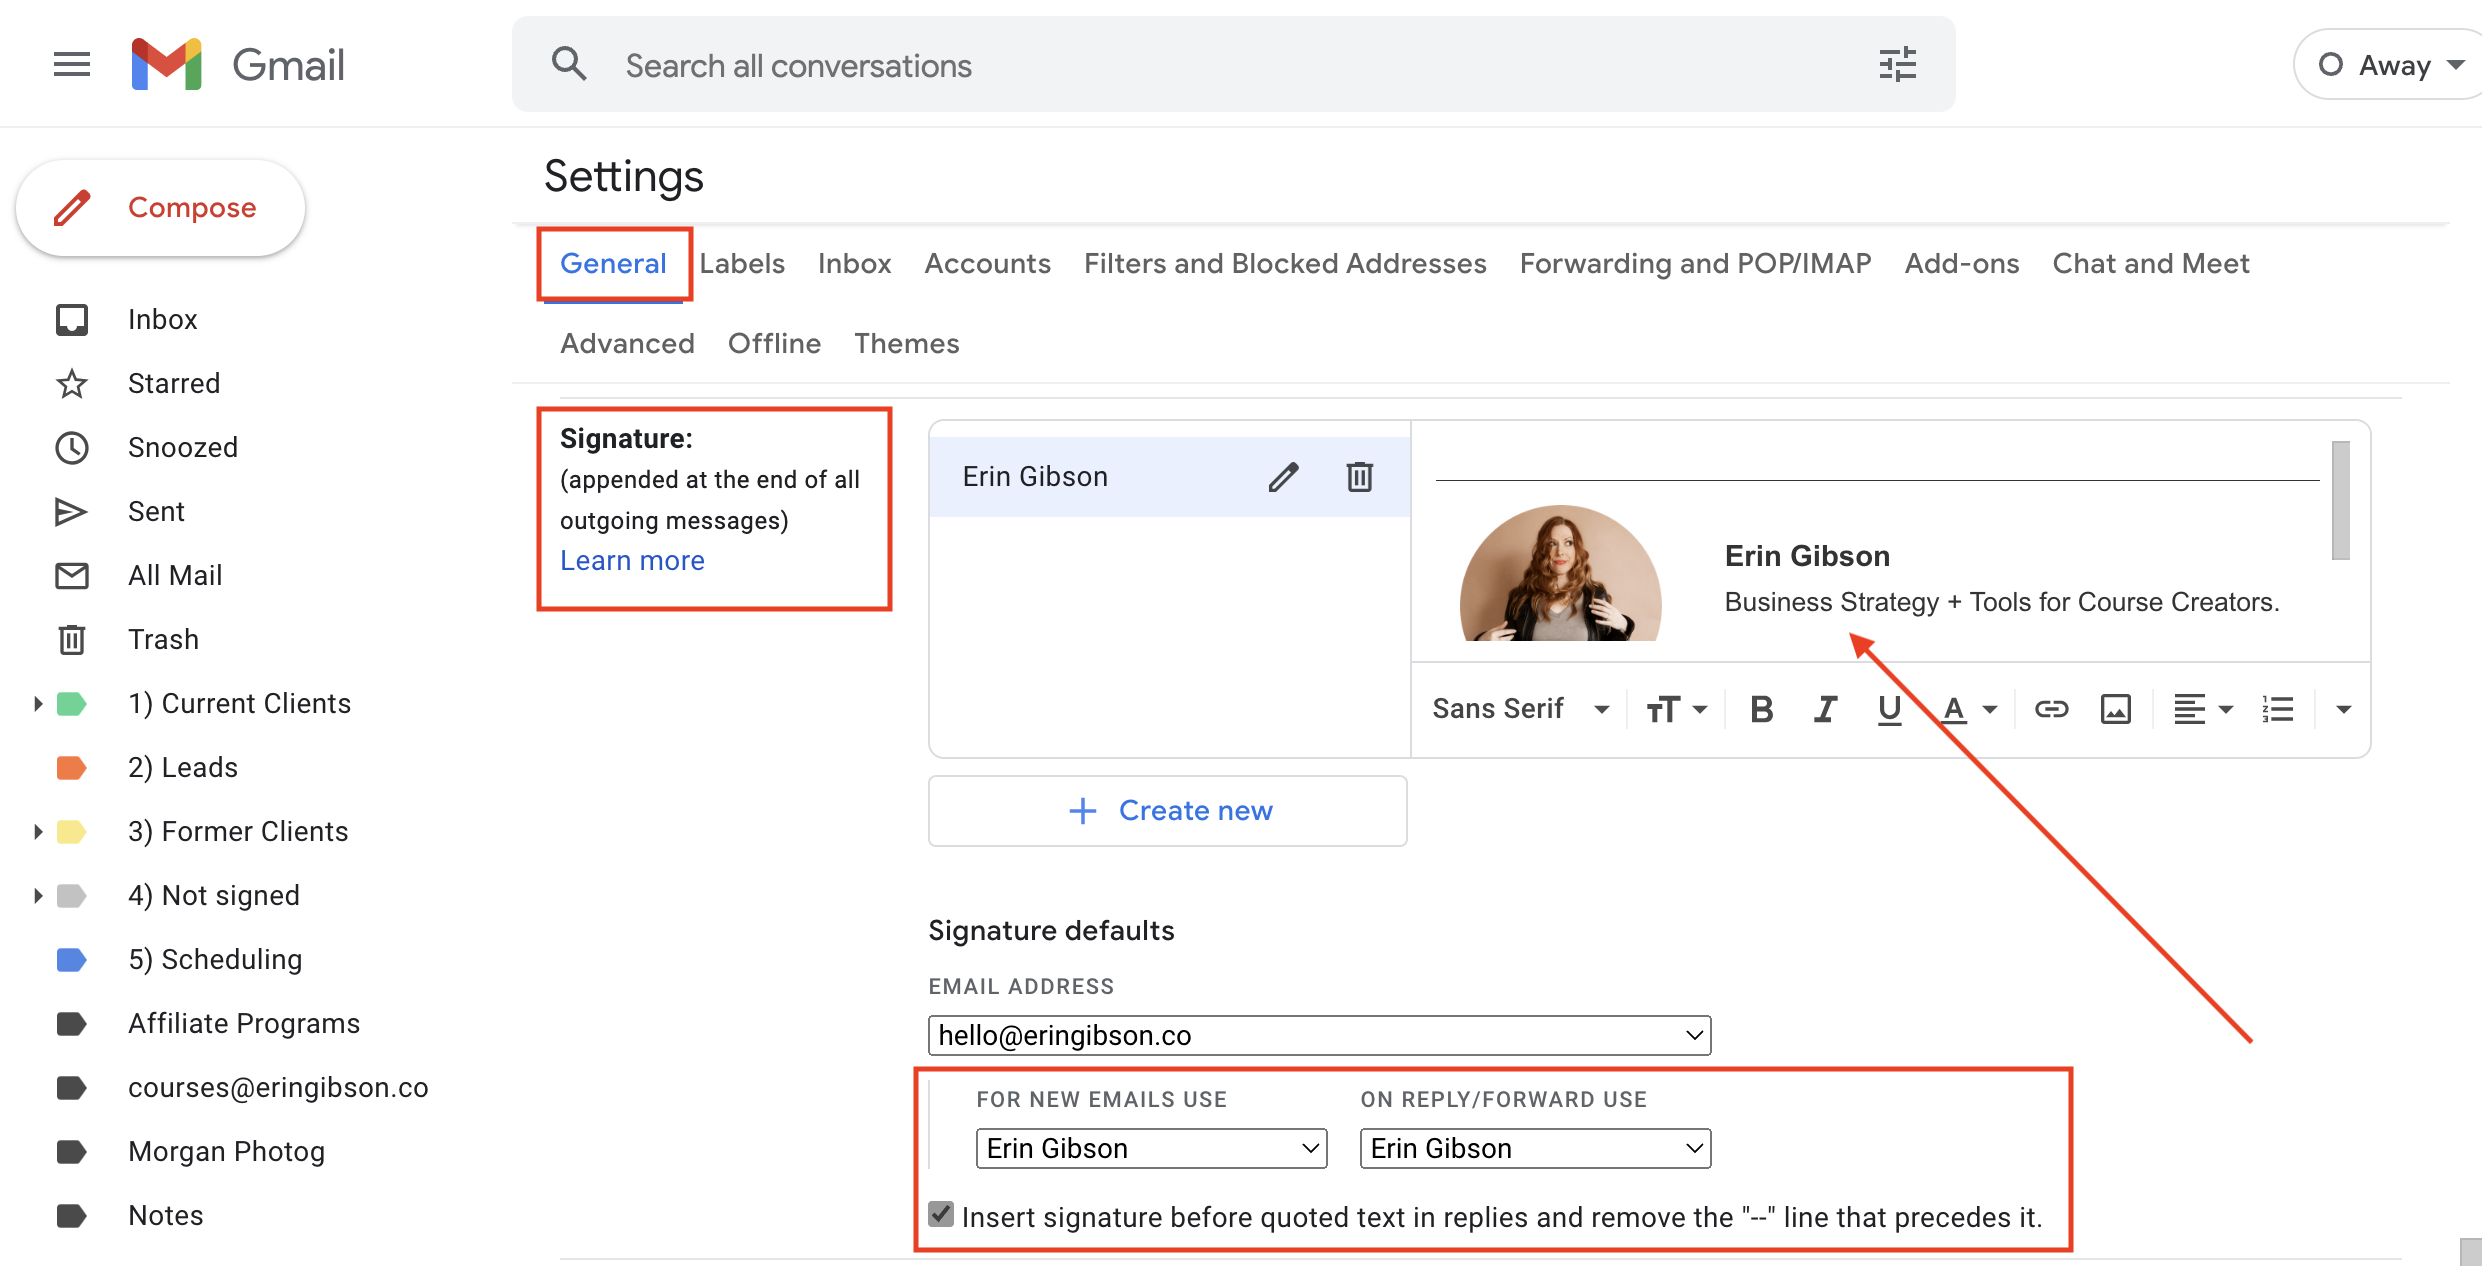Click the search all conversations field
Viewport: 2482px width, 1266px height.
point(1233,65)
